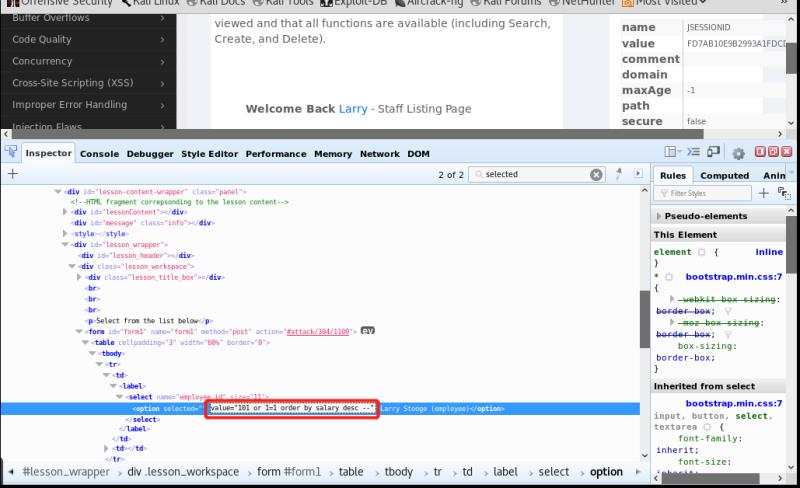Open developer toolbox settings gear
Screen dimensions: 800x488
pos(738,153)
